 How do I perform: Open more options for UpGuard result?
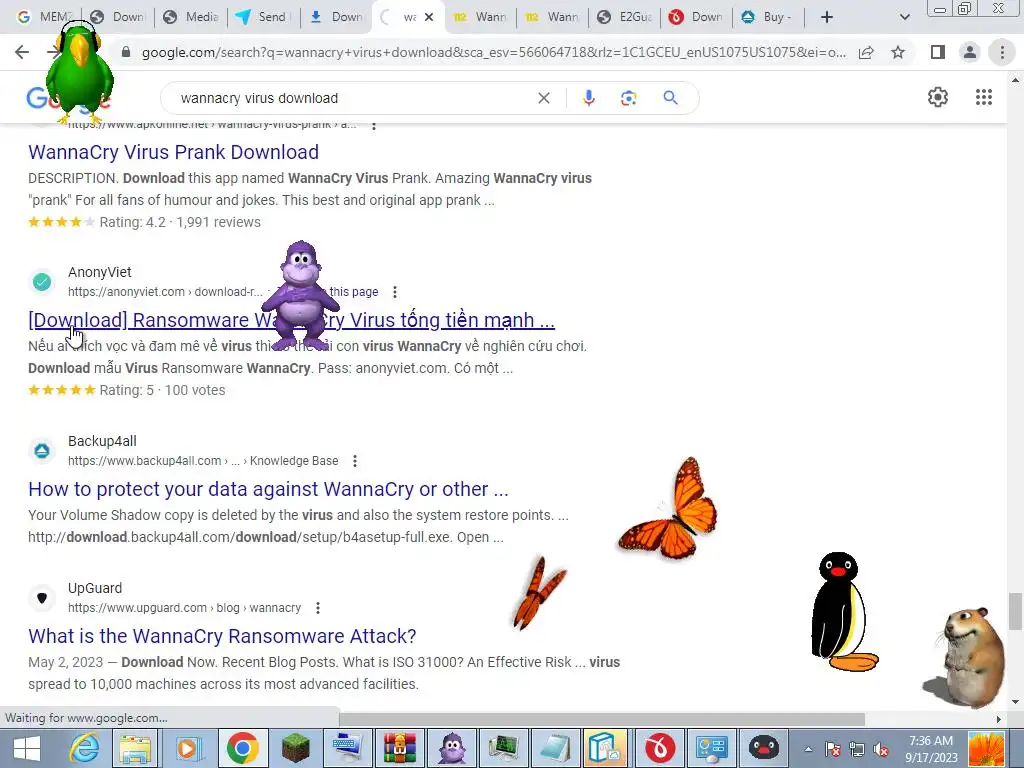(x=317, y=608)
